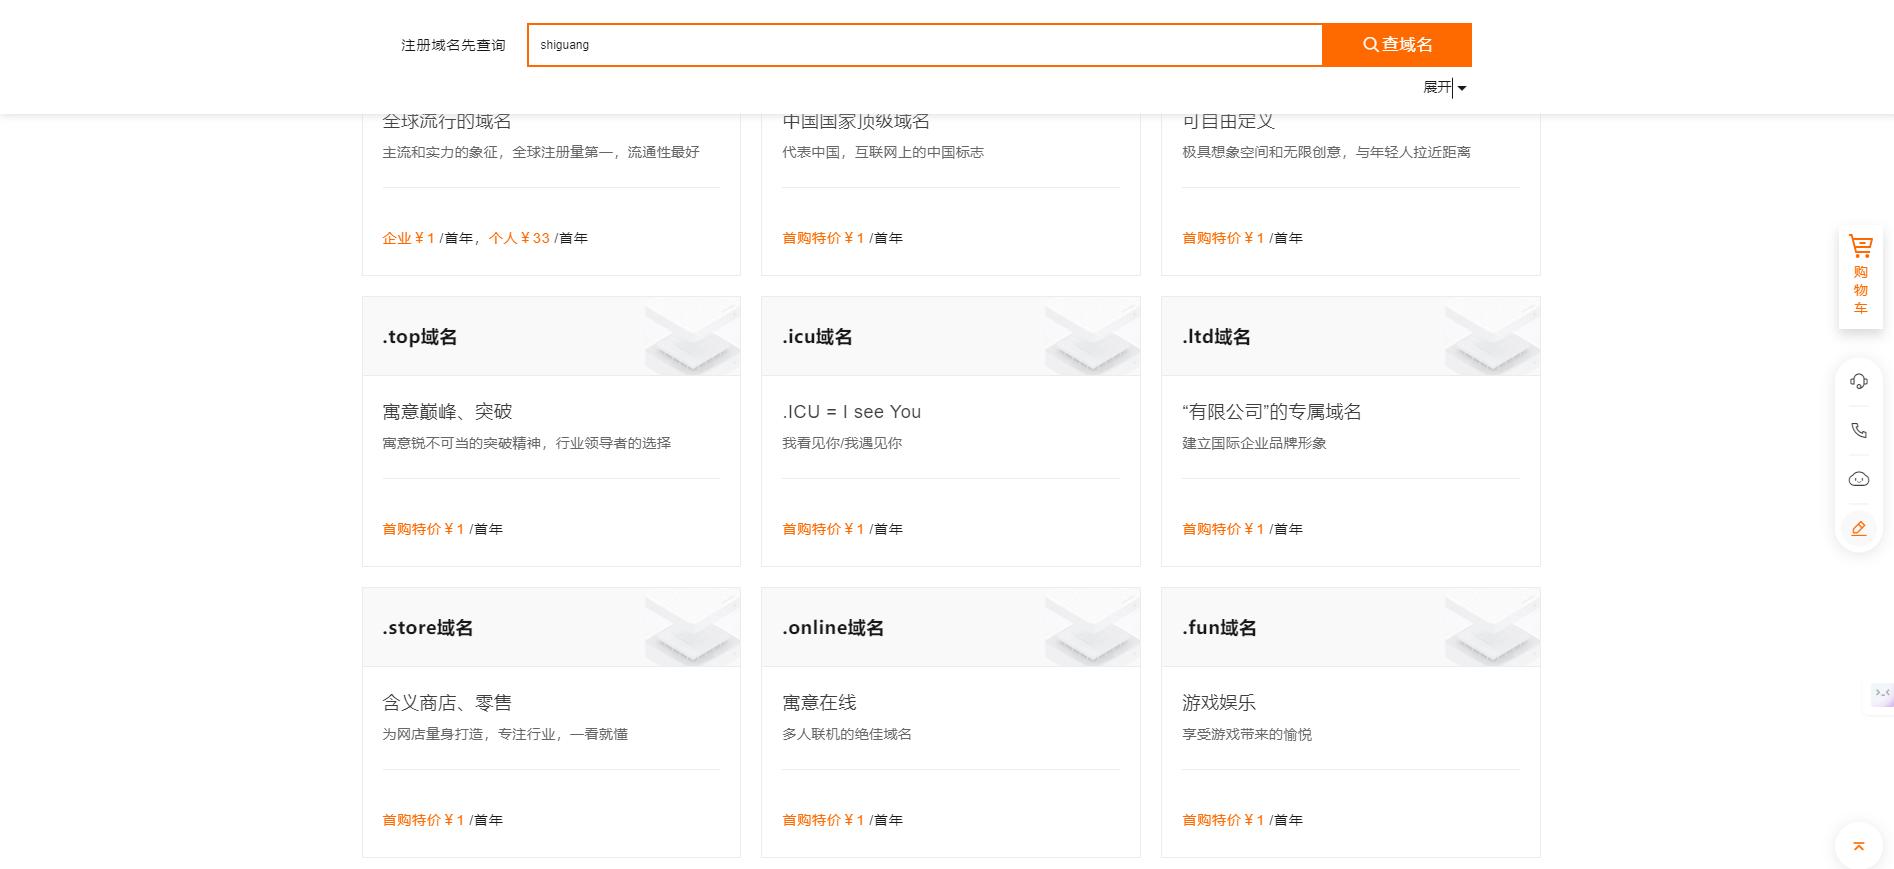Click 代表中国，互联网上的中国标志 text
The height and width of the screenshot is (869, 1894).
pyautogui.click(x=883, y=152)
